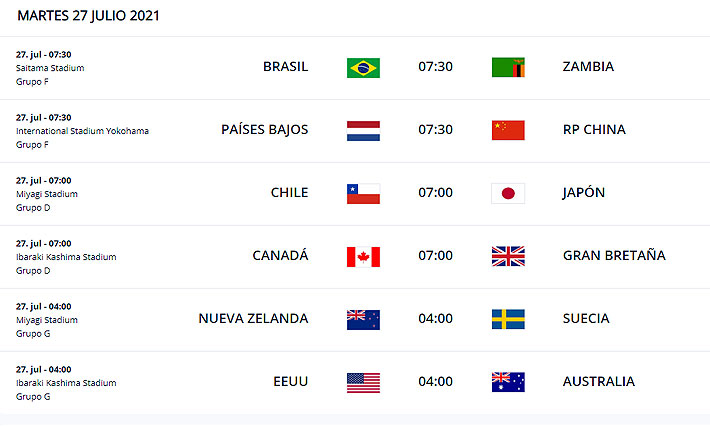Select the Netherlands flag icon
The height and width of the screenshot is (426, 710).
tap(362, 130)
